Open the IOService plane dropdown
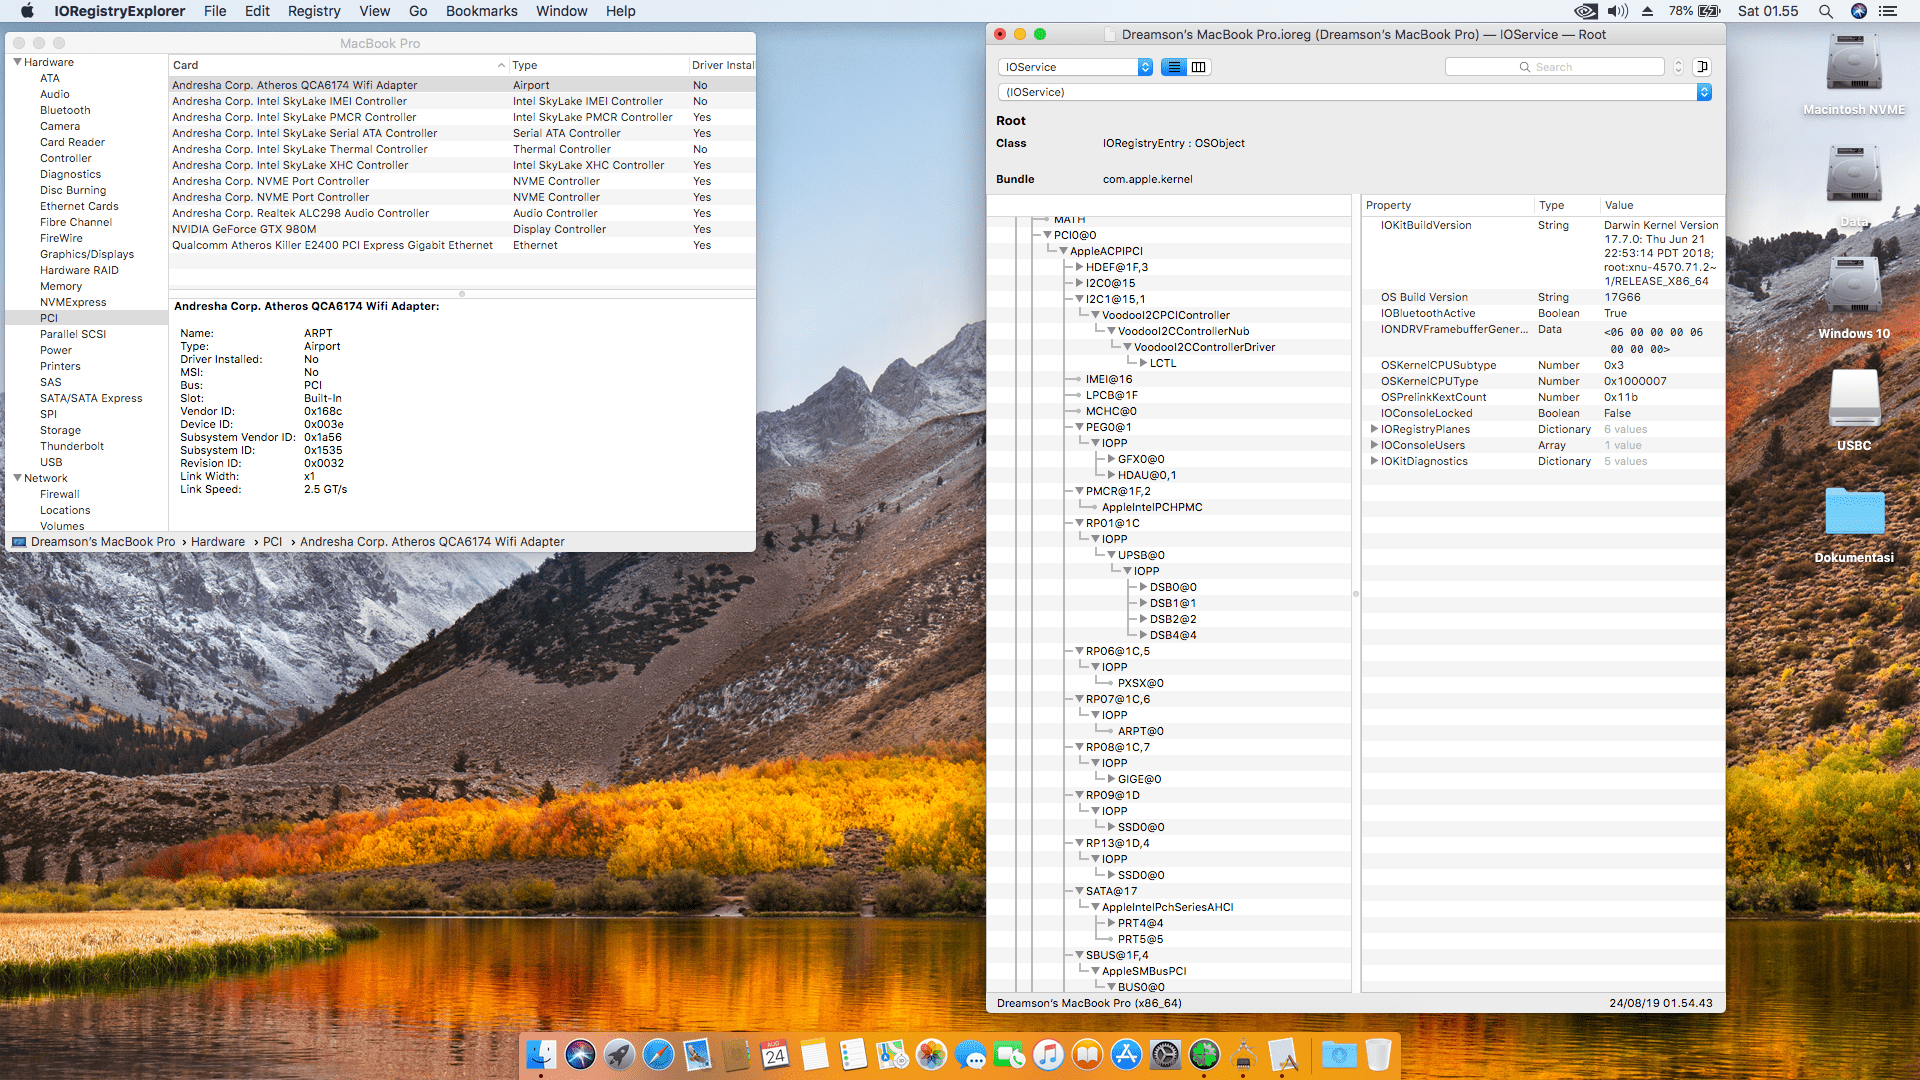 click(x=1075, y=67)
